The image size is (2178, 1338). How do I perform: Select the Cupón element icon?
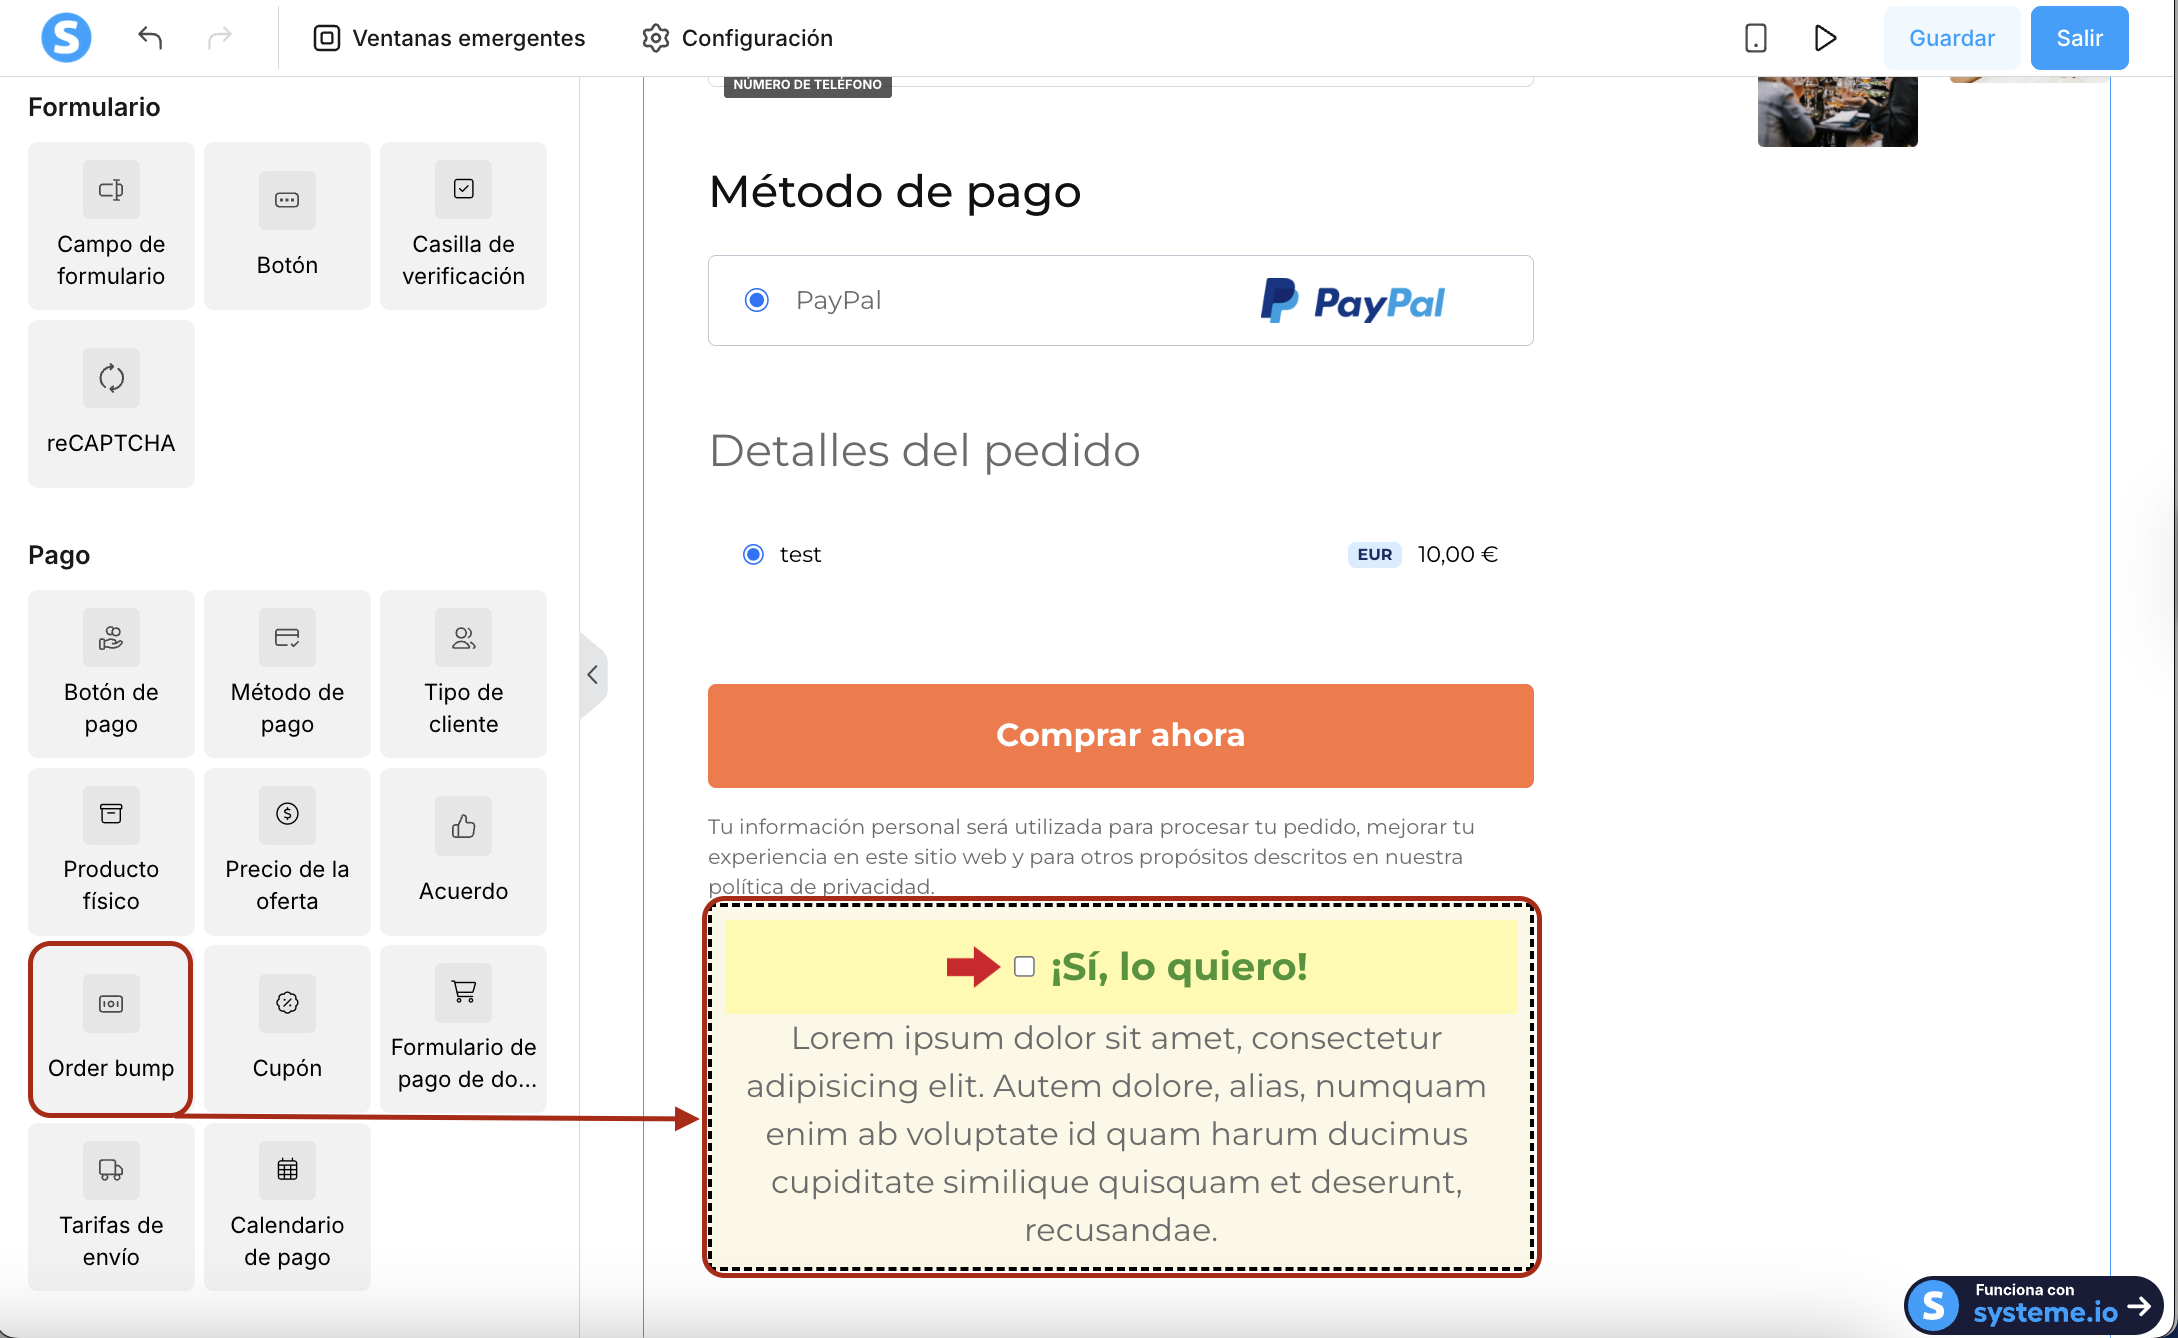coord(287,1003)
